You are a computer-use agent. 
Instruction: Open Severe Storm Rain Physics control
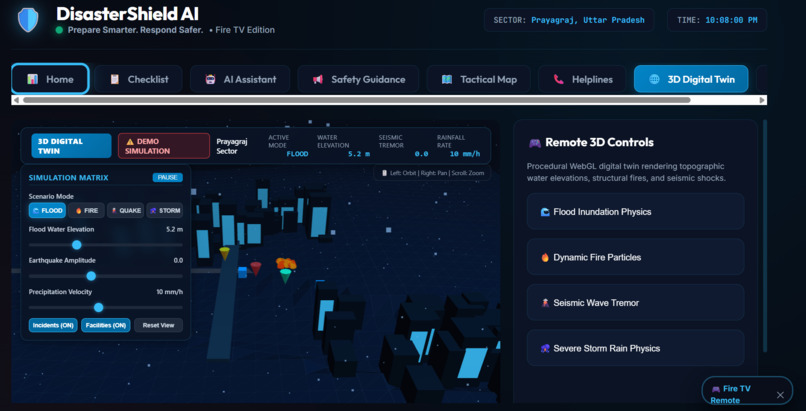pos(635,348)
